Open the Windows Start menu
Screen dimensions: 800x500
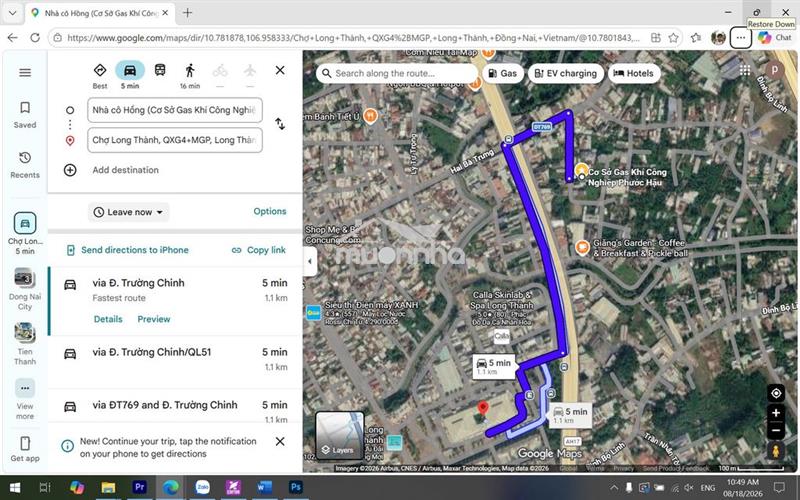[15, 488]
